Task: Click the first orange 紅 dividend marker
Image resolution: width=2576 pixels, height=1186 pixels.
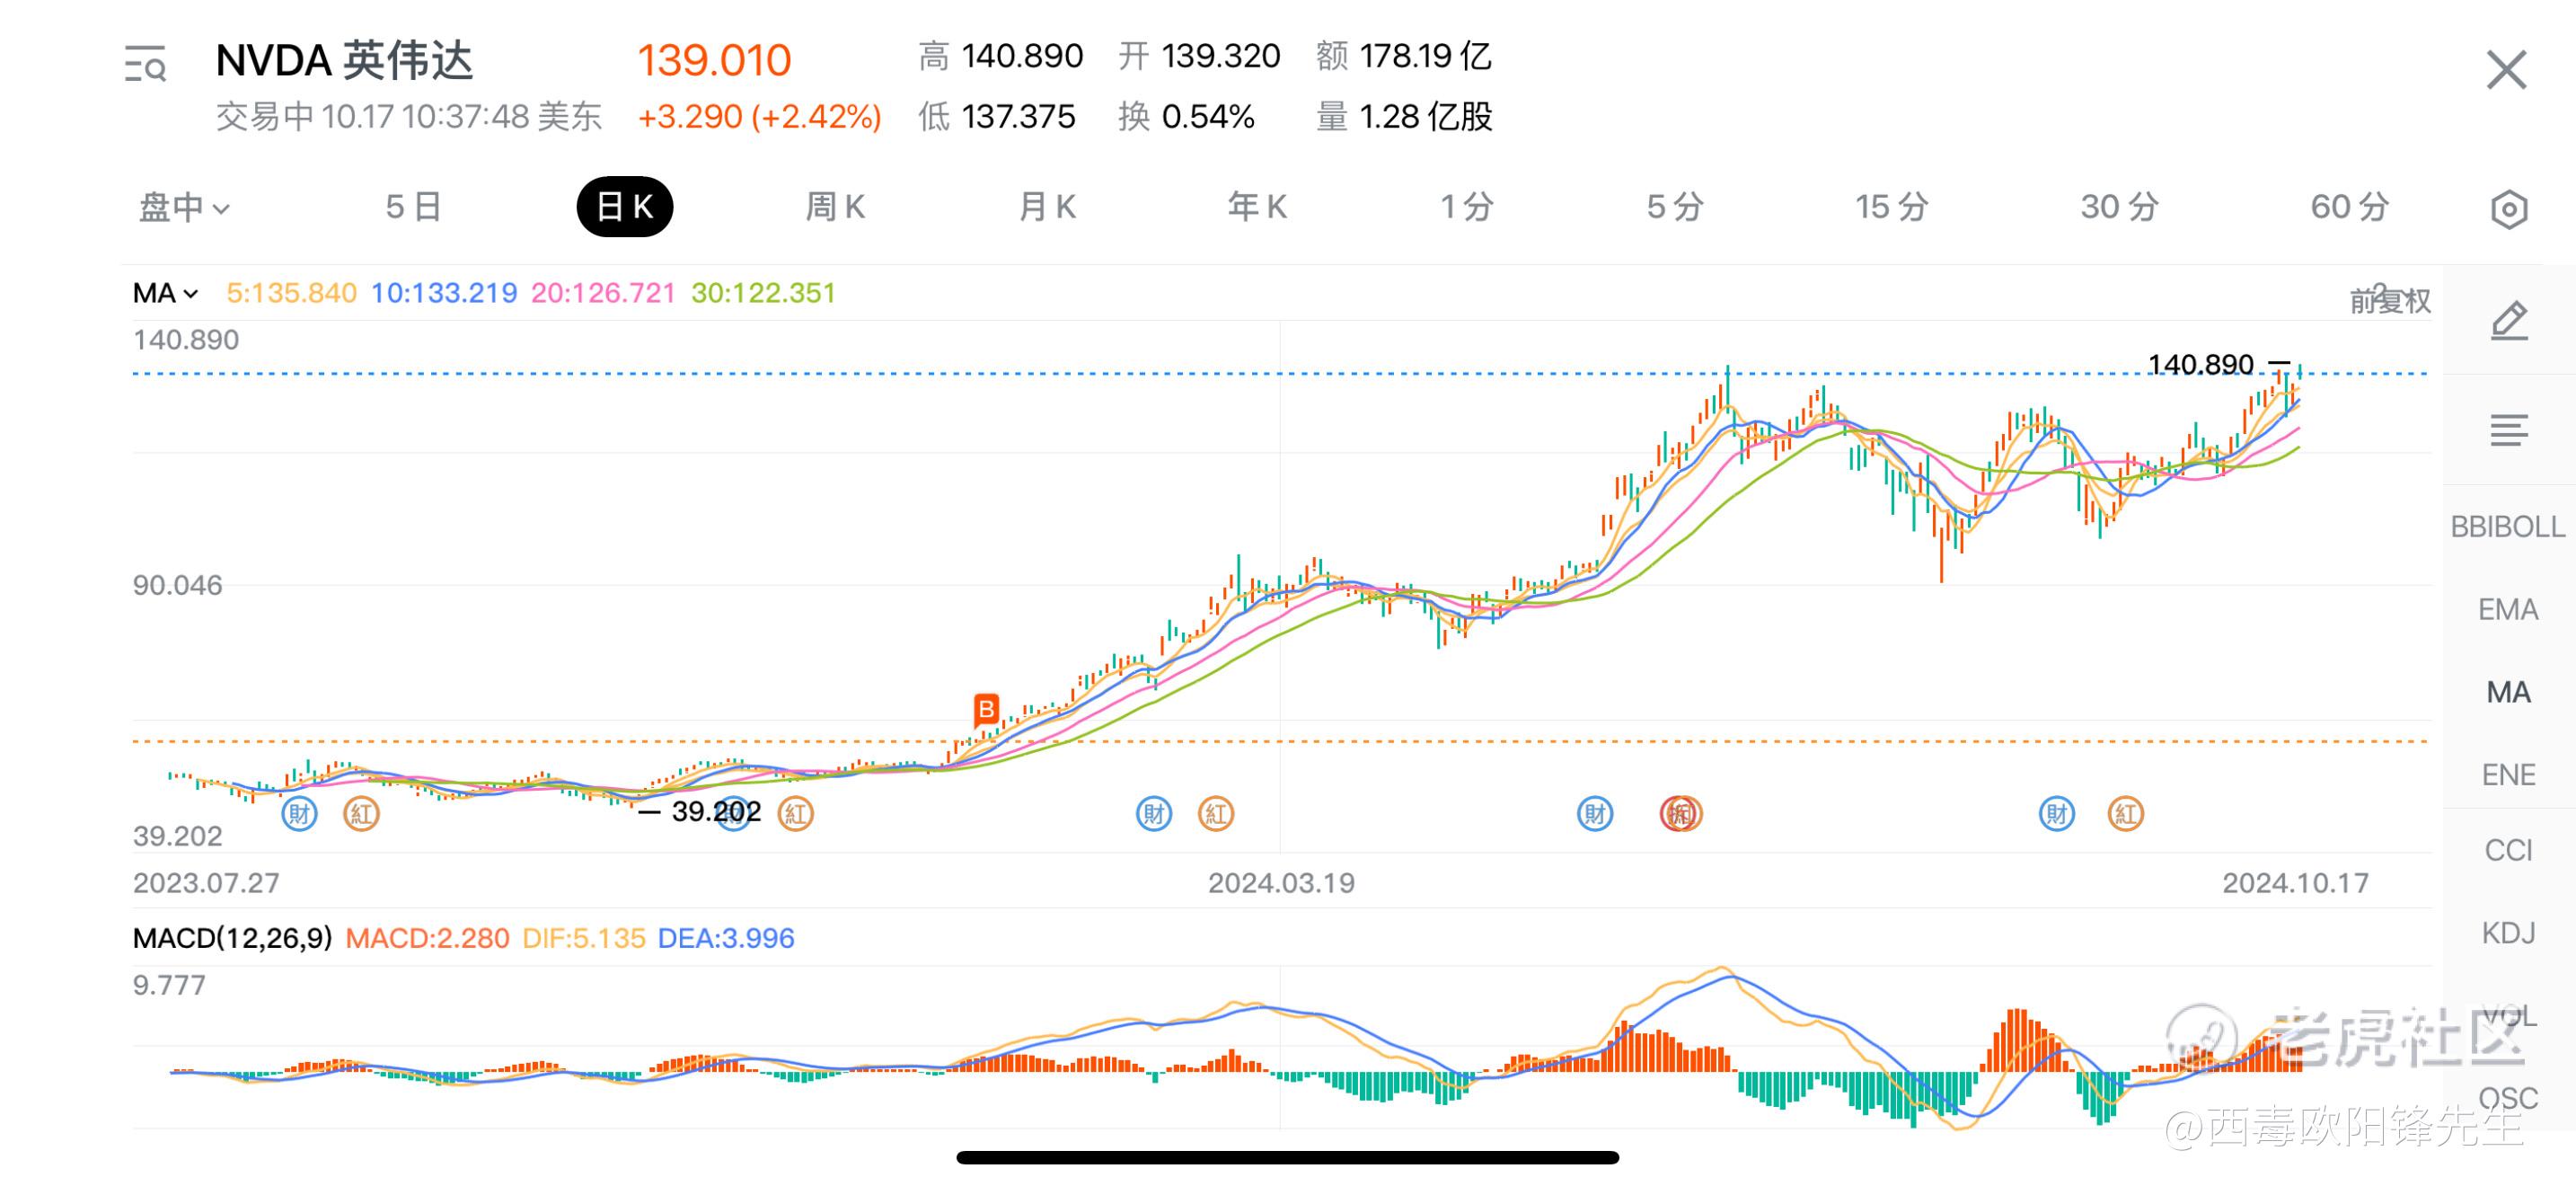Action: [361, 813]
